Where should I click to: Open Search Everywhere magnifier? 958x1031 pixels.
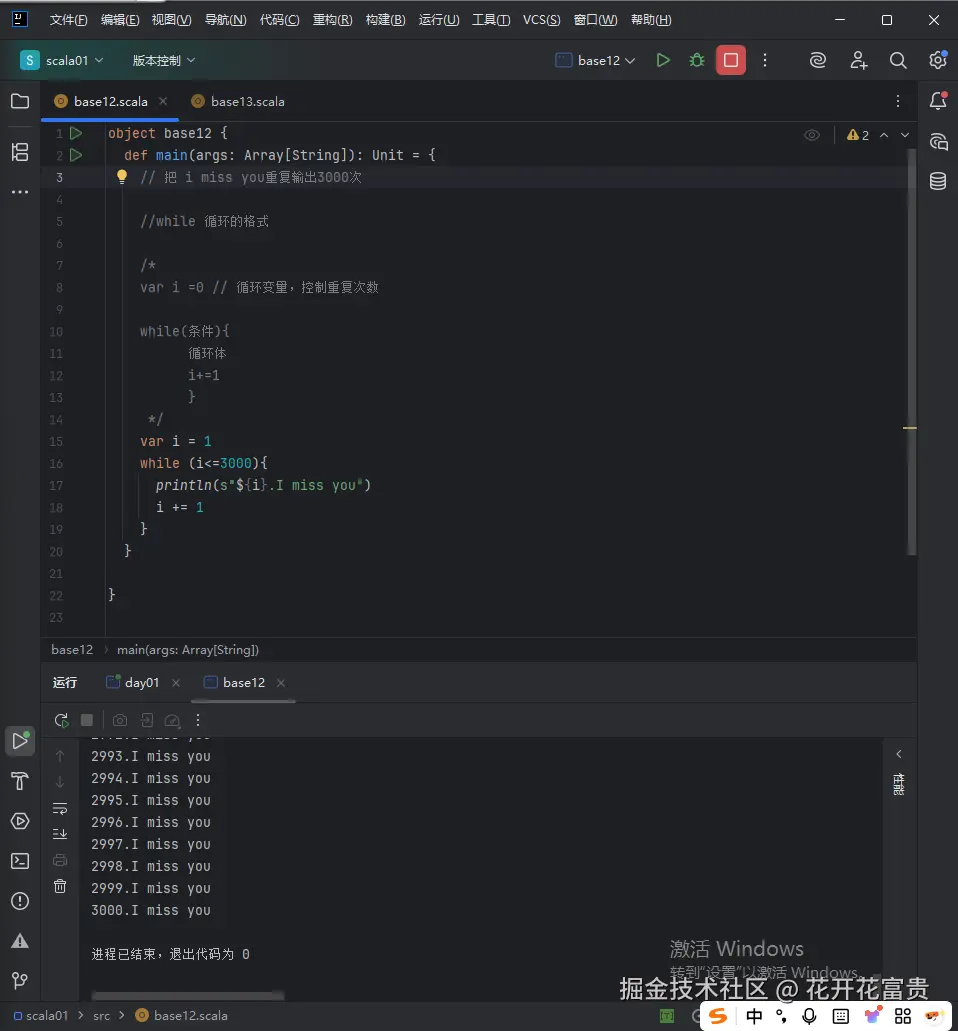point(898,60)
